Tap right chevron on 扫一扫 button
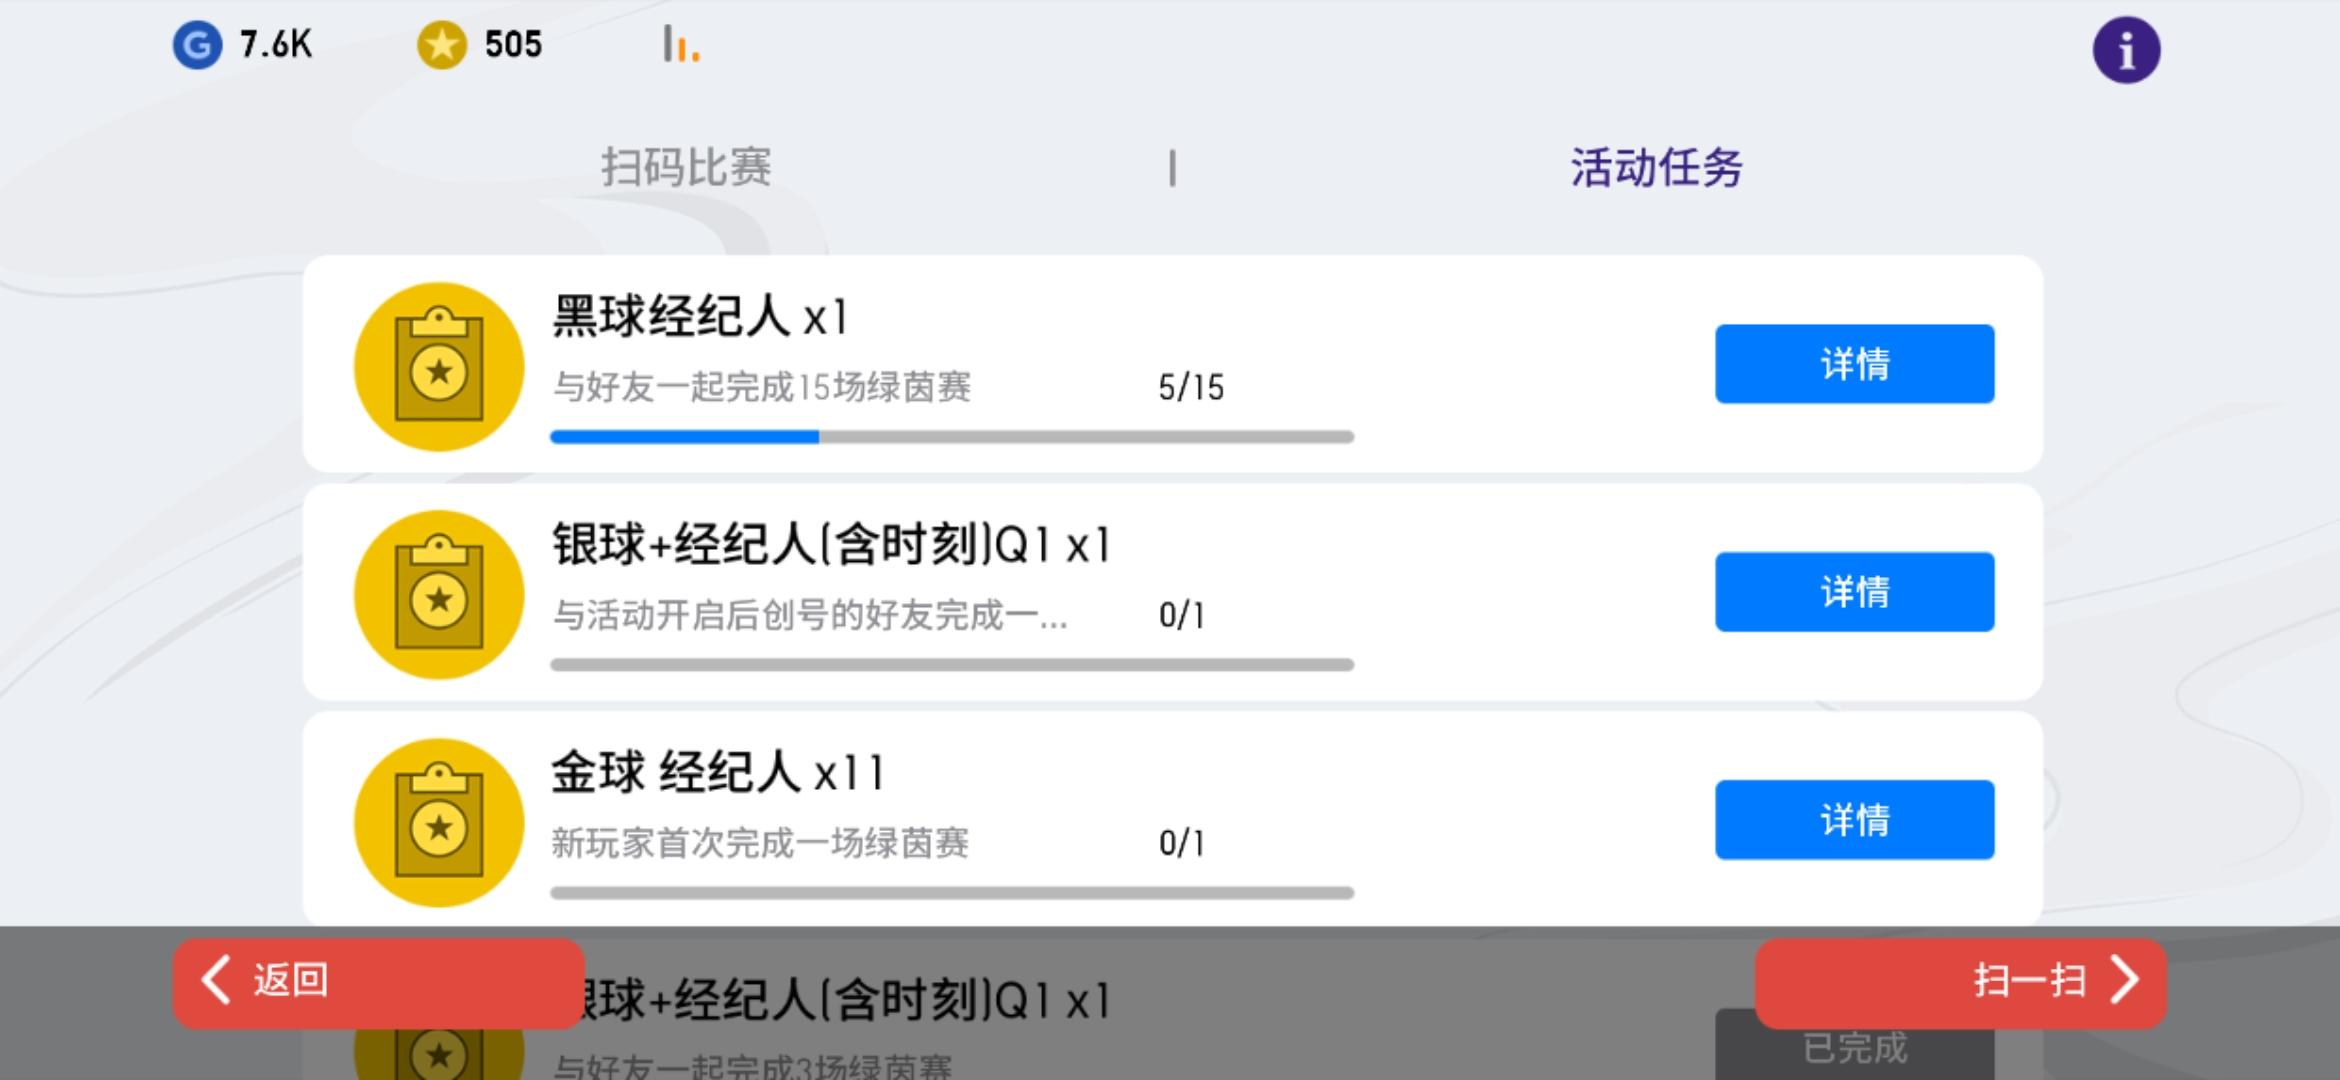The width and height of the screenshot is (2340, 1080). pyautogui.click(x=2124, y=980)
